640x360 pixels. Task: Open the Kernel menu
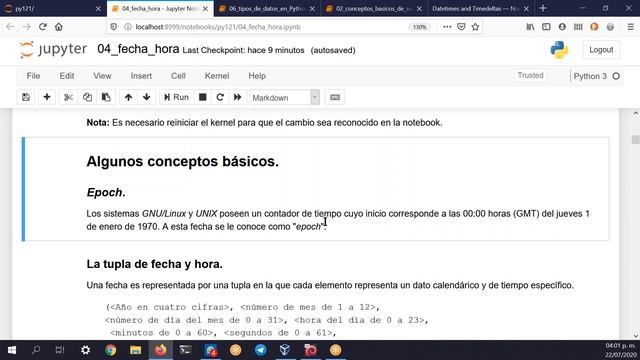(x=217, y=76)
